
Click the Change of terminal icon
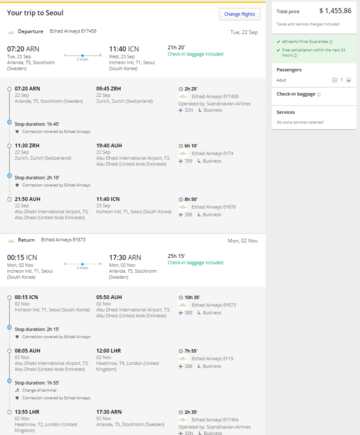[17, 390]
